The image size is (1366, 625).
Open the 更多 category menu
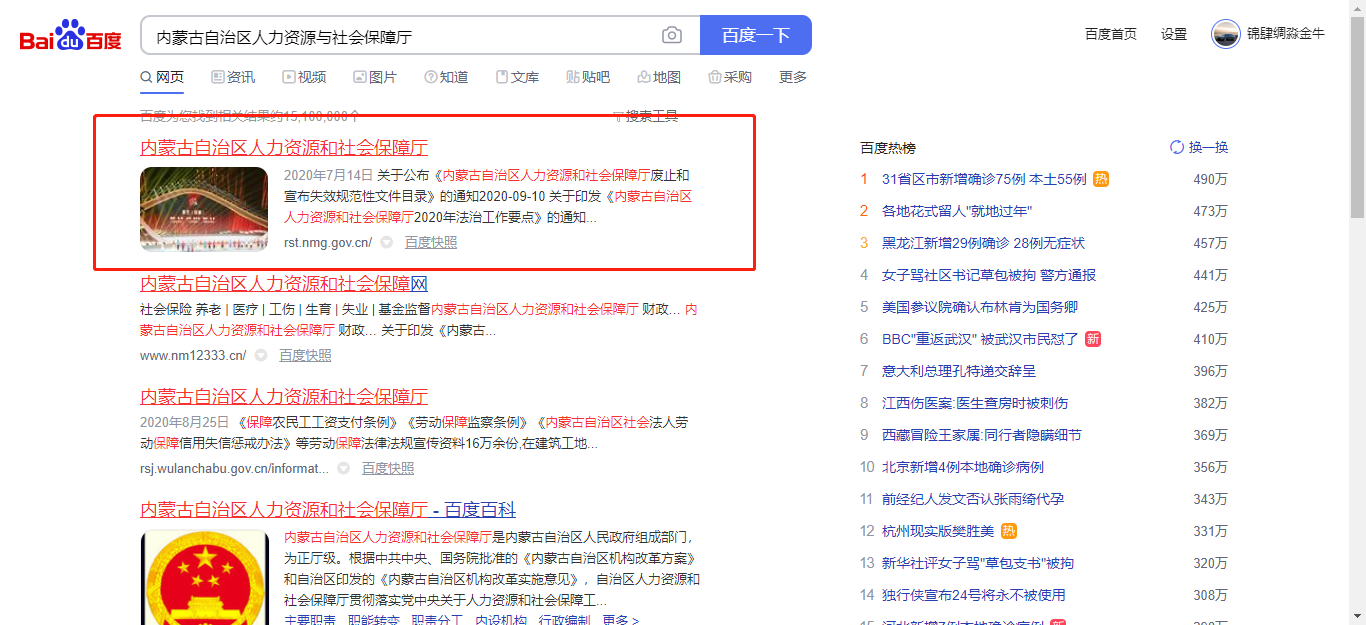pyautogui.click(x=793, y=77)
